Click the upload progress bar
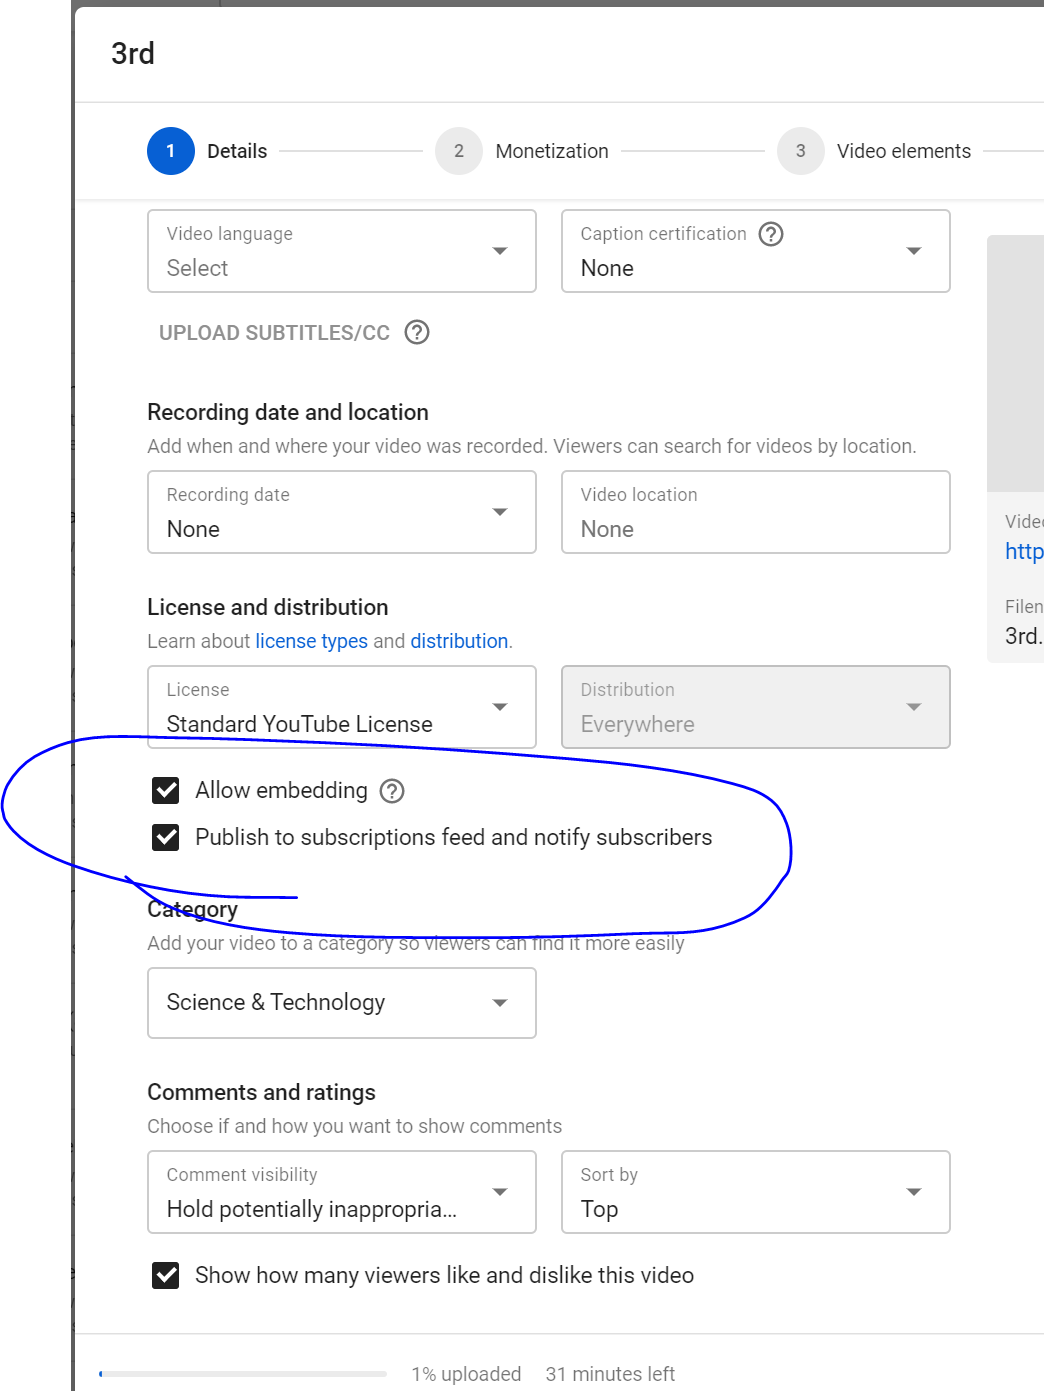Screen dimensions: 1044x1391 coord(243,1374)
